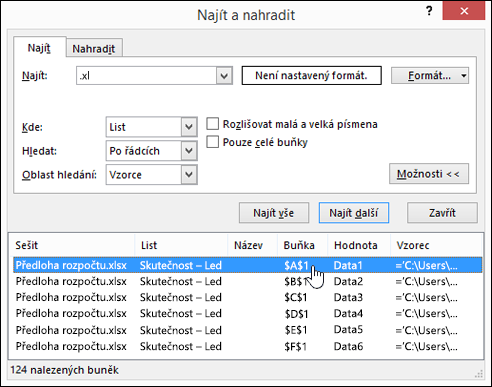Click the 124 nalezených buněk status text
The height and width of the screenshot is (387, 492).
64,370
